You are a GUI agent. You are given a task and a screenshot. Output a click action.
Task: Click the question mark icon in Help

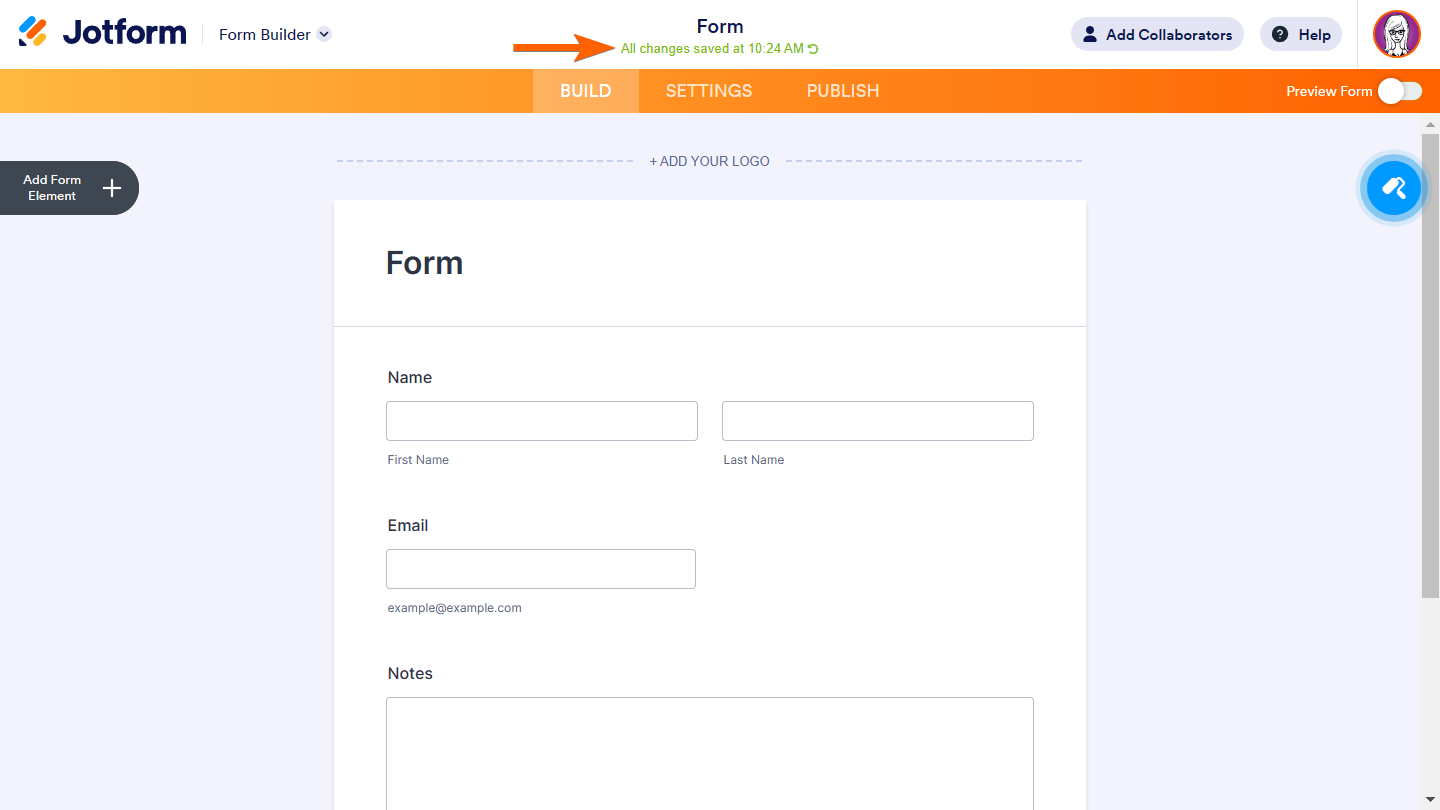point(1278,34)
